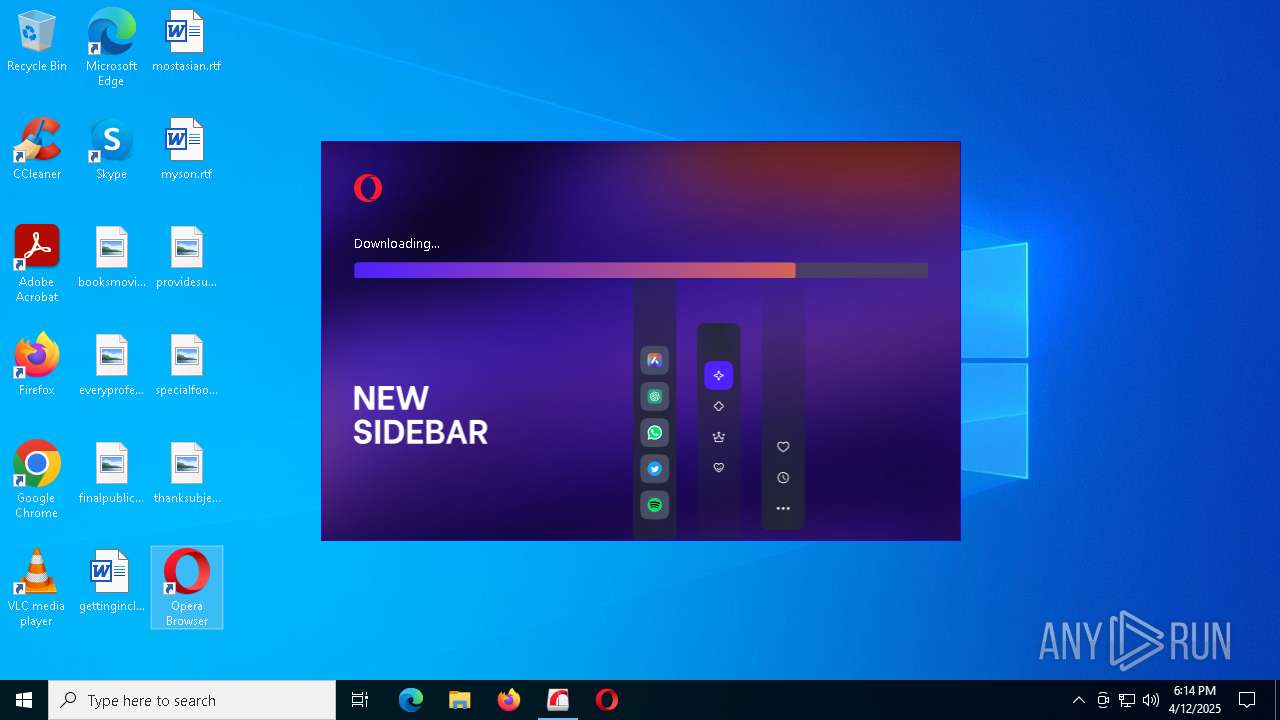Image resolution: width=1280 pixels, height=720 pixels.
Task: Select Google Chrome desktop shortcut
Action: (x=37, y=480)
